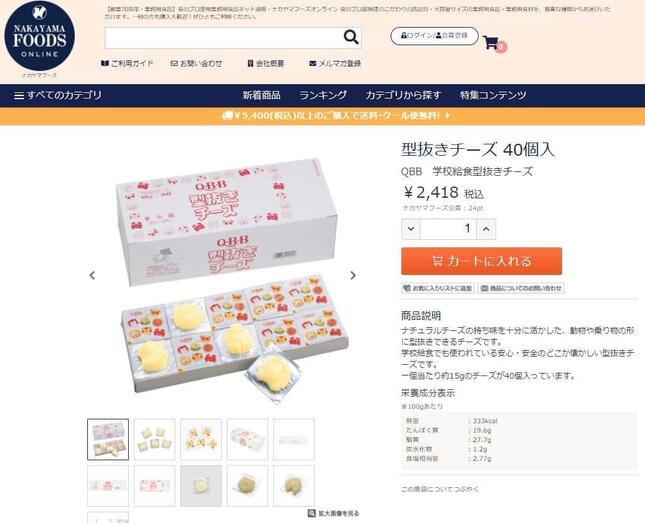Show next product image arrow
This screenshot has width=645, height=523.
point(353,275)
